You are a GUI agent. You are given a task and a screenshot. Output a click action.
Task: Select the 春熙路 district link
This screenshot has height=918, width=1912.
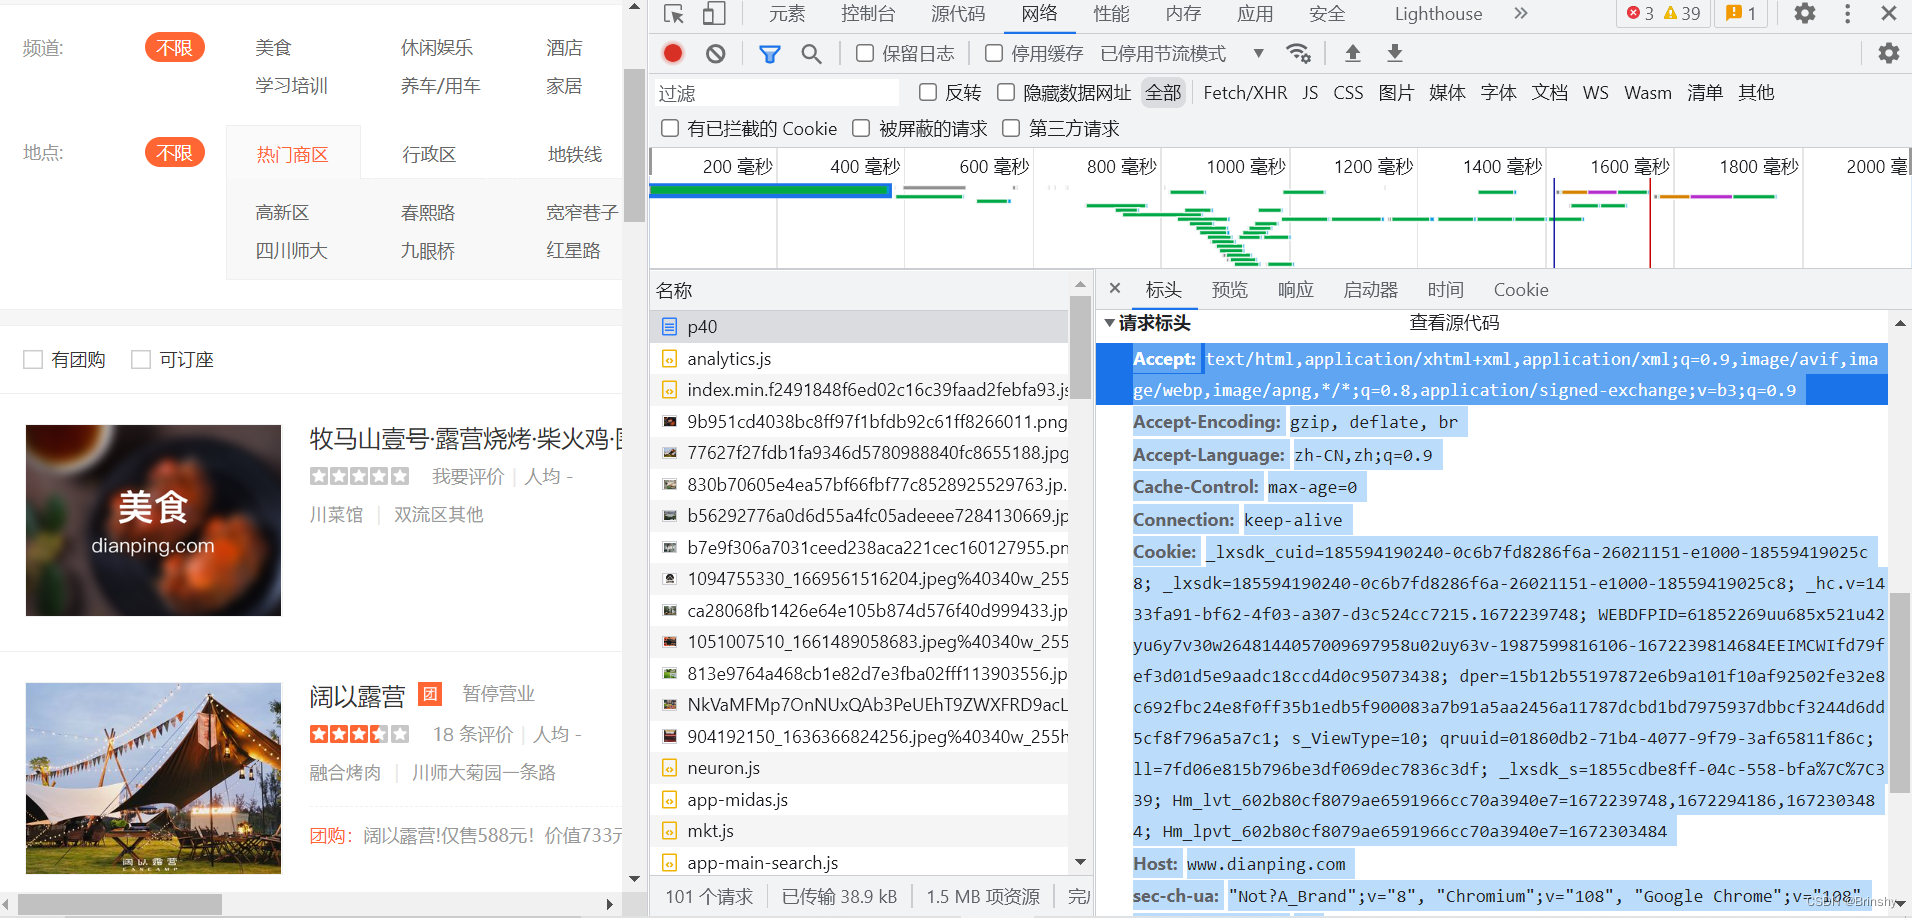click(429, 212)
